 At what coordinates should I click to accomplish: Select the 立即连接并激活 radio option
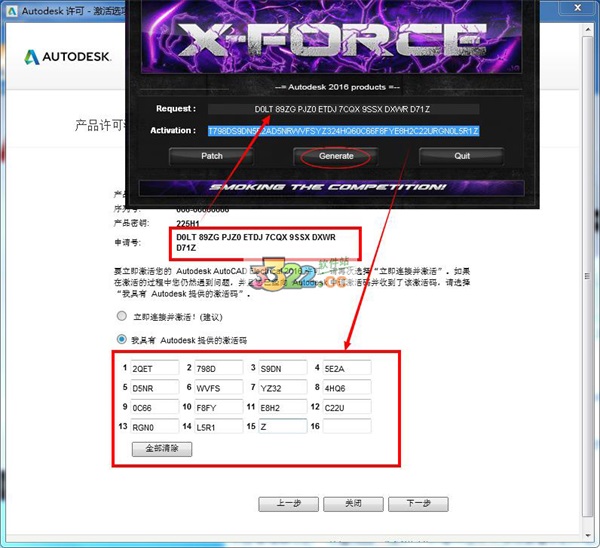[122, 316]
